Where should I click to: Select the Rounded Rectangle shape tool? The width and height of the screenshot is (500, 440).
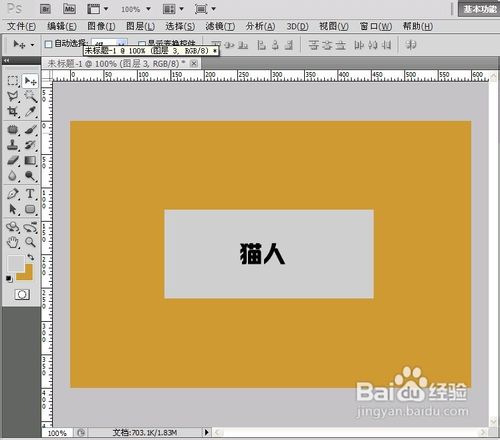[30, 209]
